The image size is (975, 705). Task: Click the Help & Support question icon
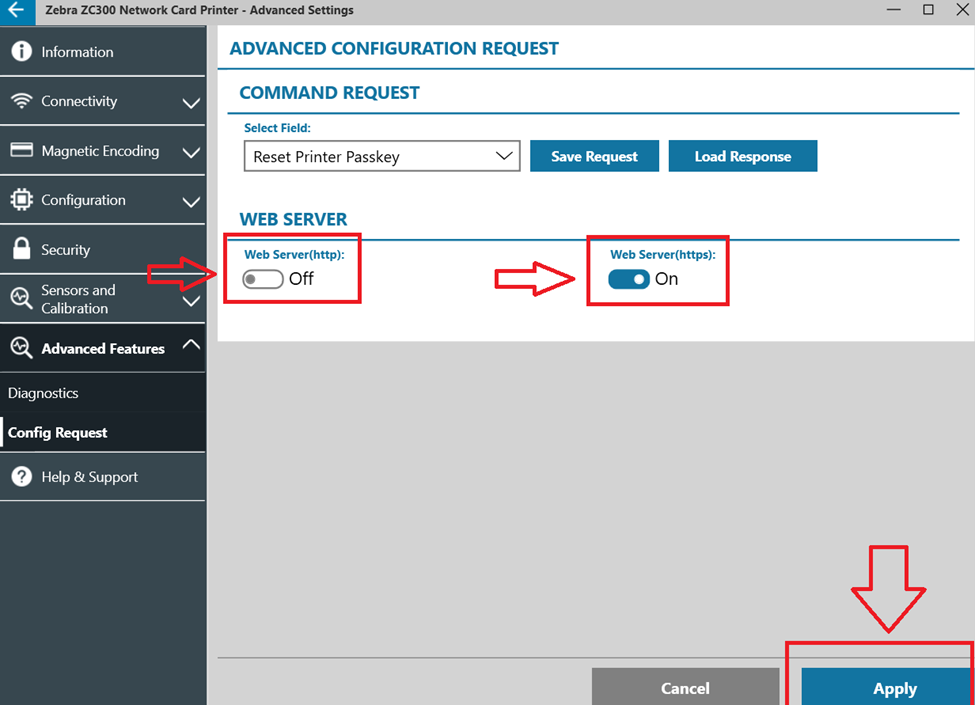tap(21, 477)
